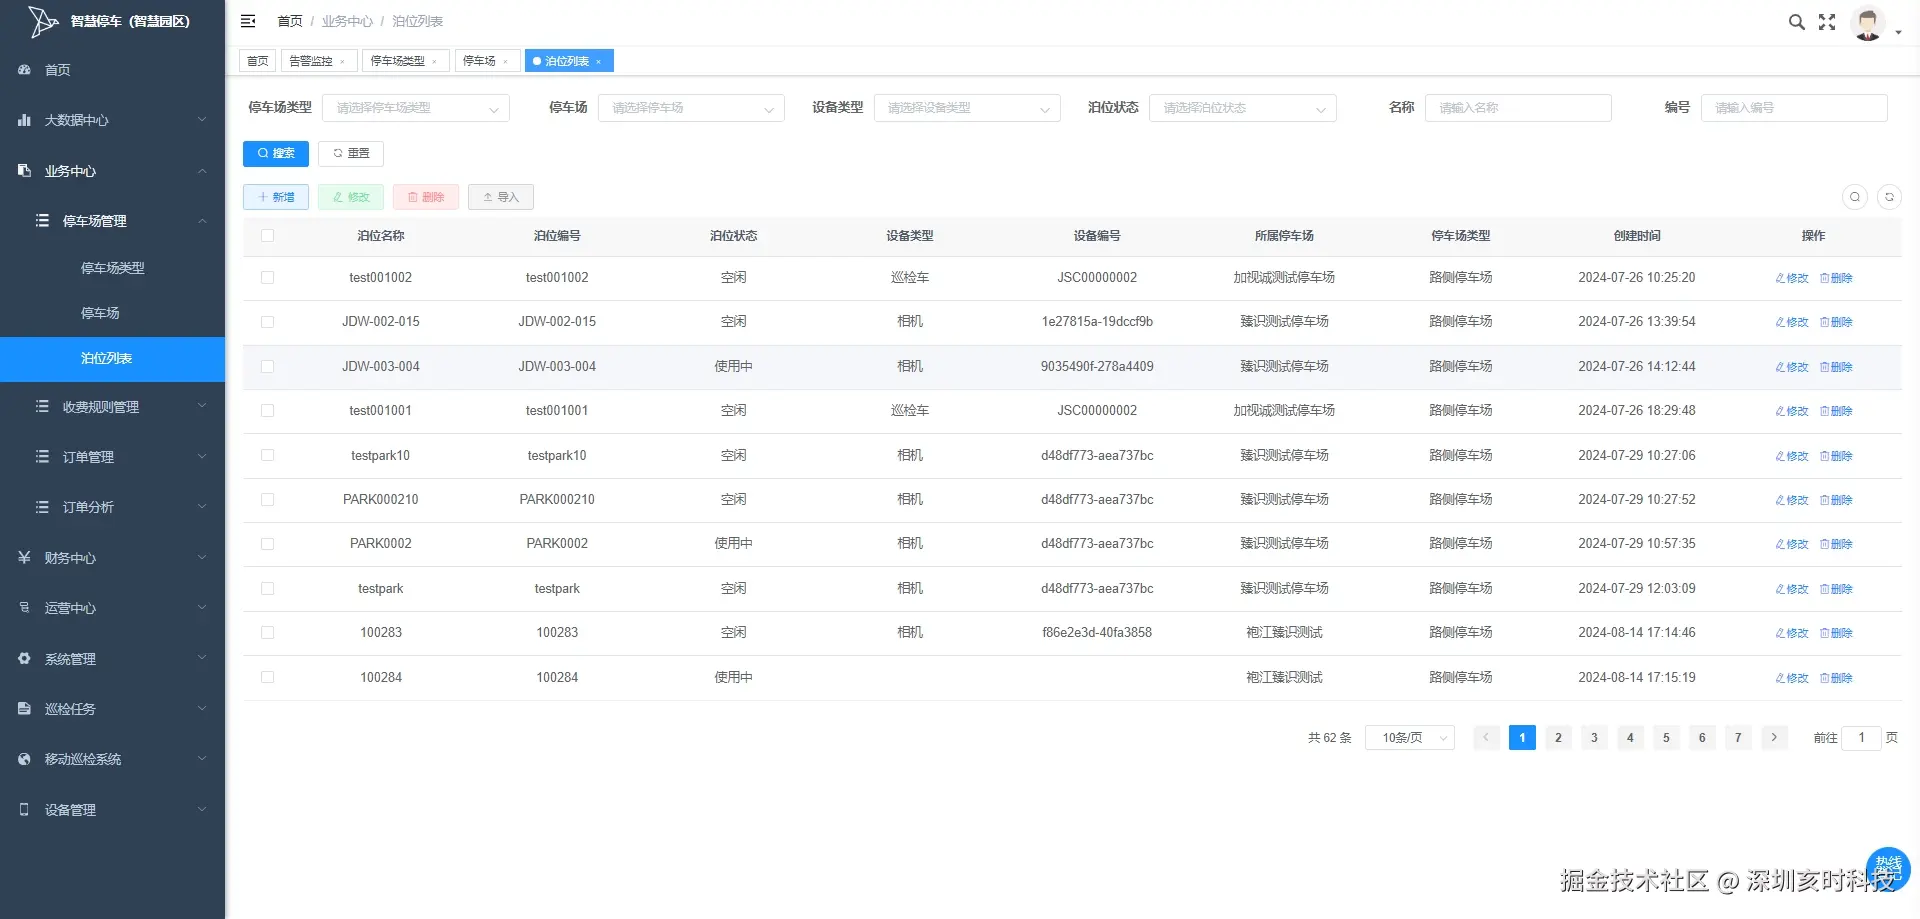Click the 巡检任务 sidebar icon
The width and height of the screenshot is (1920, 919).
(x=24, y=709)
